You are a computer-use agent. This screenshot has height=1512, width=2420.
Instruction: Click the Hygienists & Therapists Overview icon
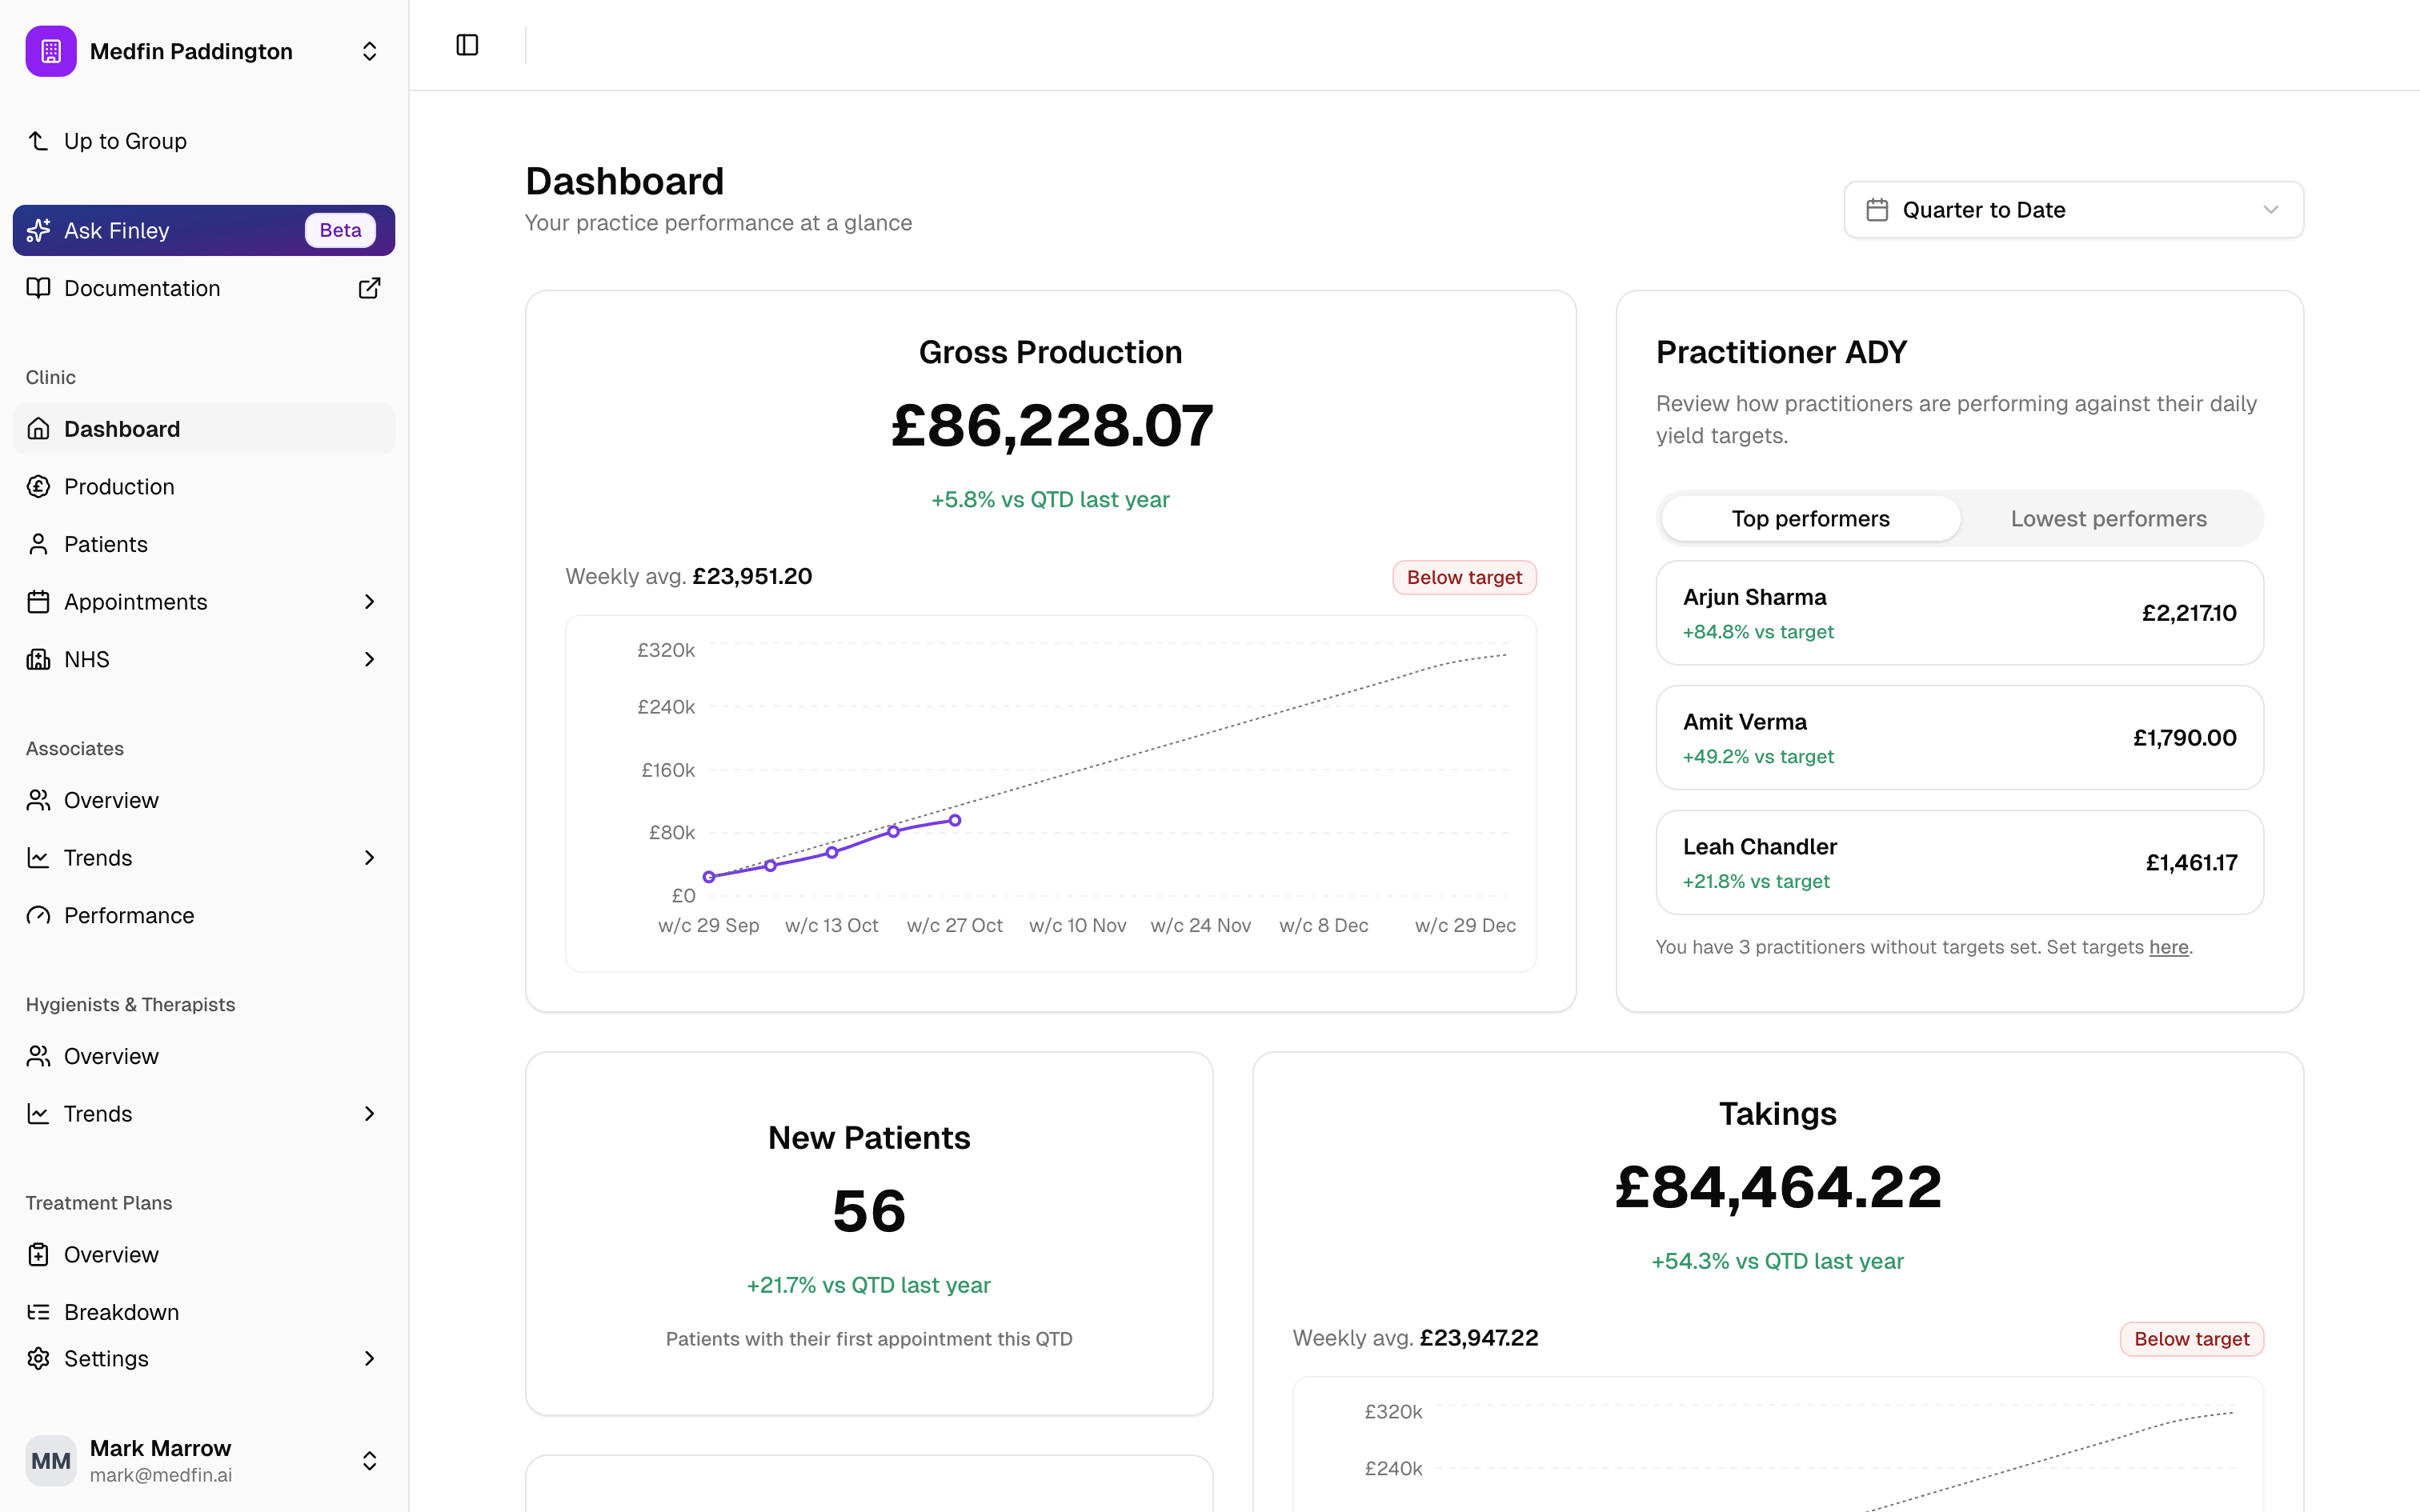coord(38,1056)
